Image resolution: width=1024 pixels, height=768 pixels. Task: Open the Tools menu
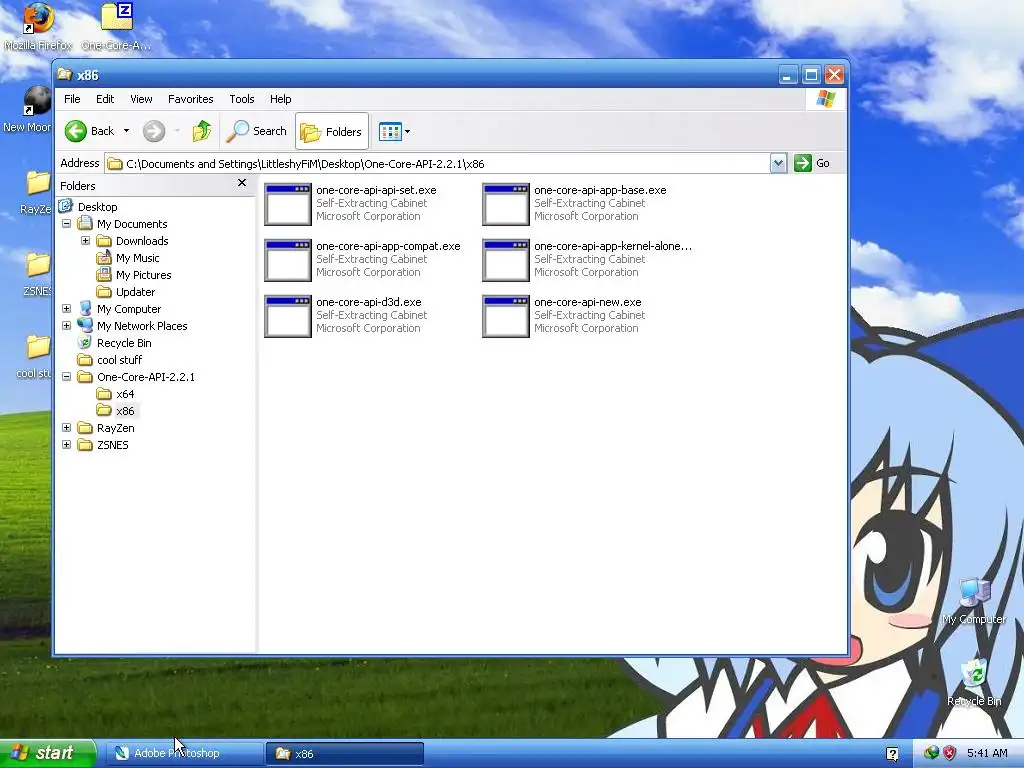point(242,99)
